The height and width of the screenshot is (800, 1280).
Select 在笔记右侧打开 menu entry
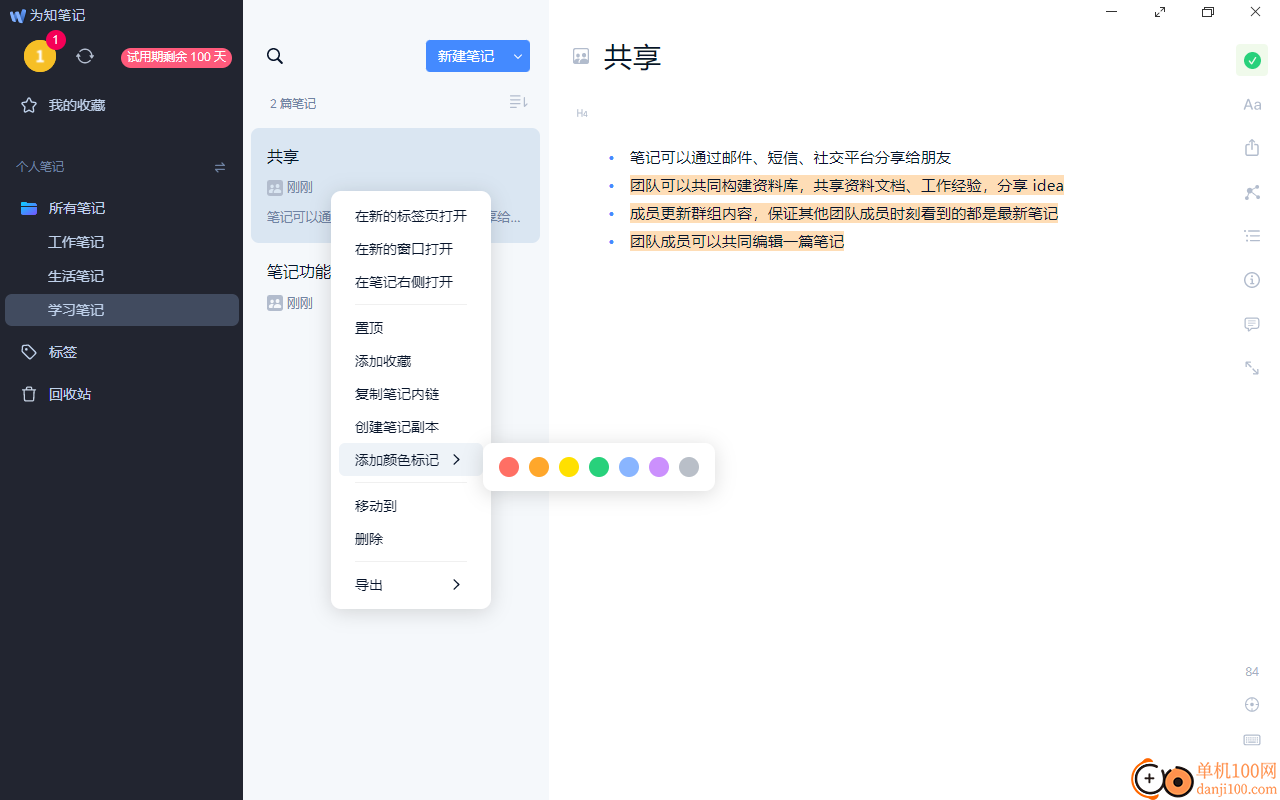411,282
